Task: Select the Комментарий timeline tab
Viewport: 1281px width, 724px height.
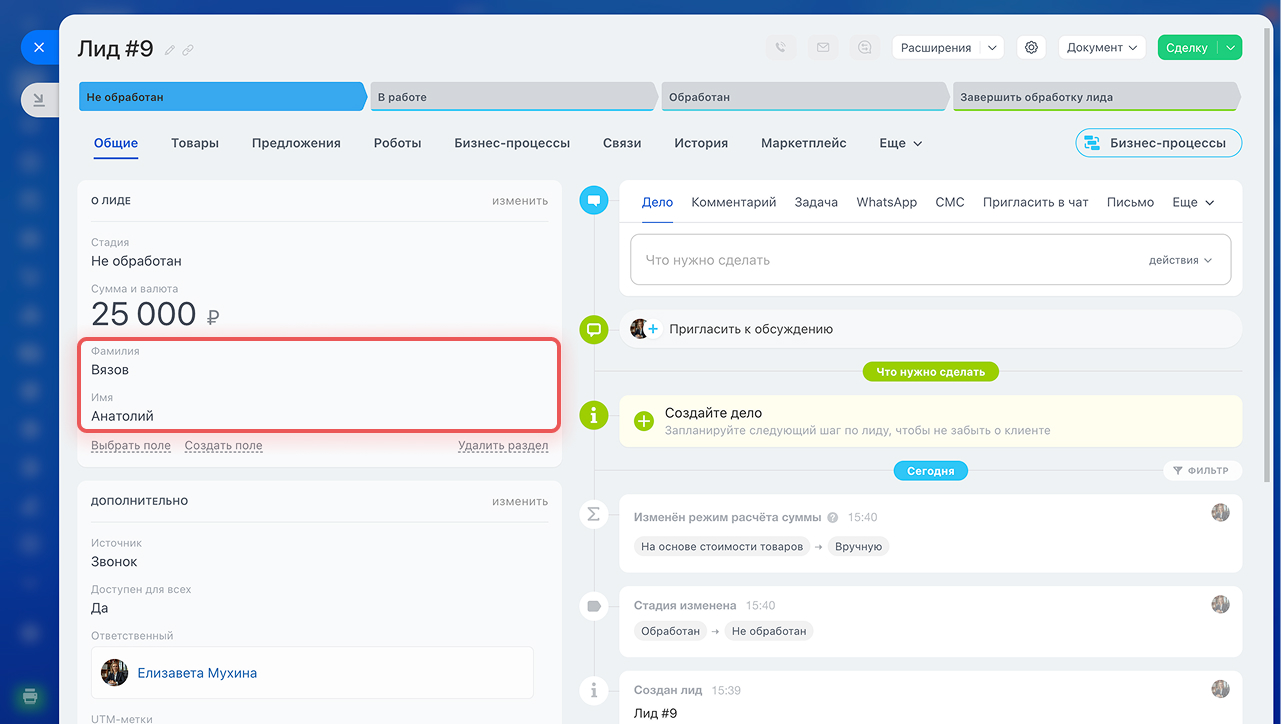Action: pos(734,202)
